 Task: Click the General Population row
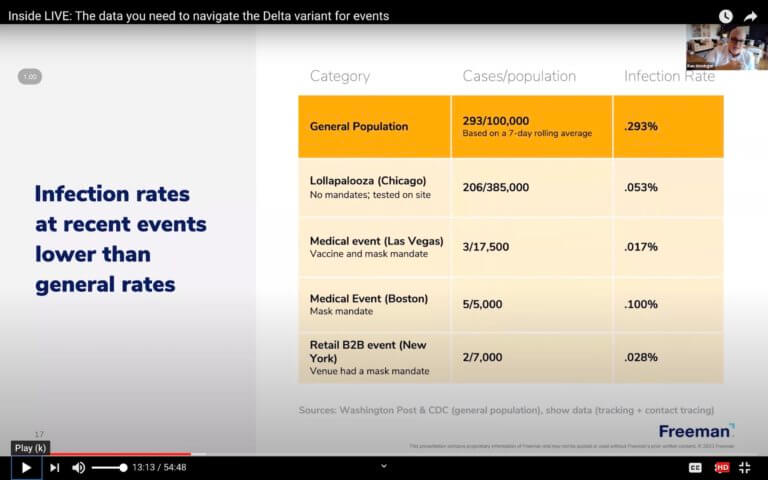[511, 126]
